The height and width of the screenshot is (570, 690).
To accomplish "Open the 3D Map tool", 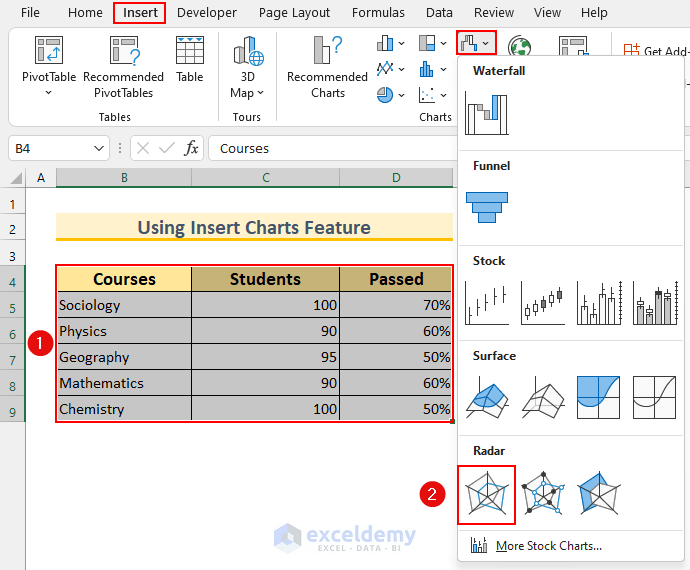I will click(x=248, y=67).
